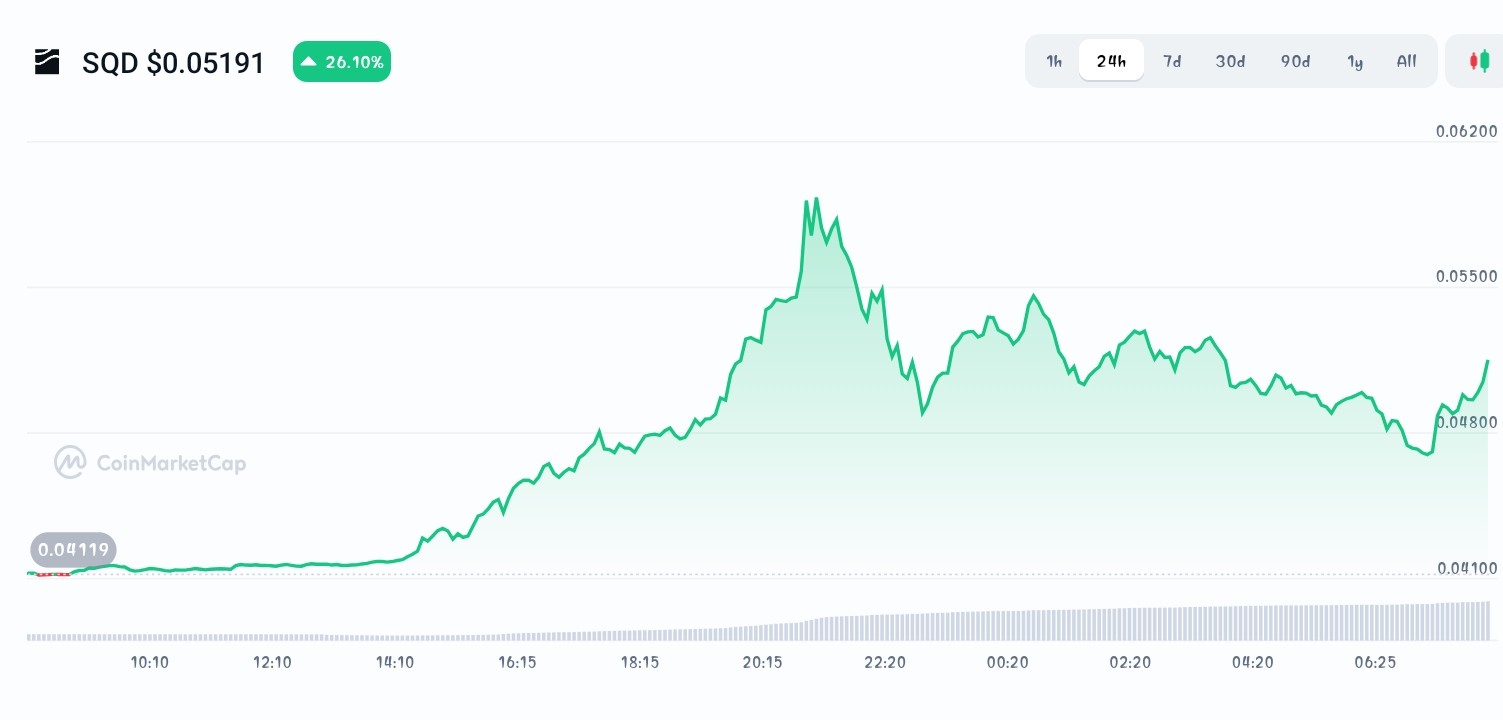Screen dimensions: 1503x720
Task: Select the 1h time range
Action: pos(1053,61)
